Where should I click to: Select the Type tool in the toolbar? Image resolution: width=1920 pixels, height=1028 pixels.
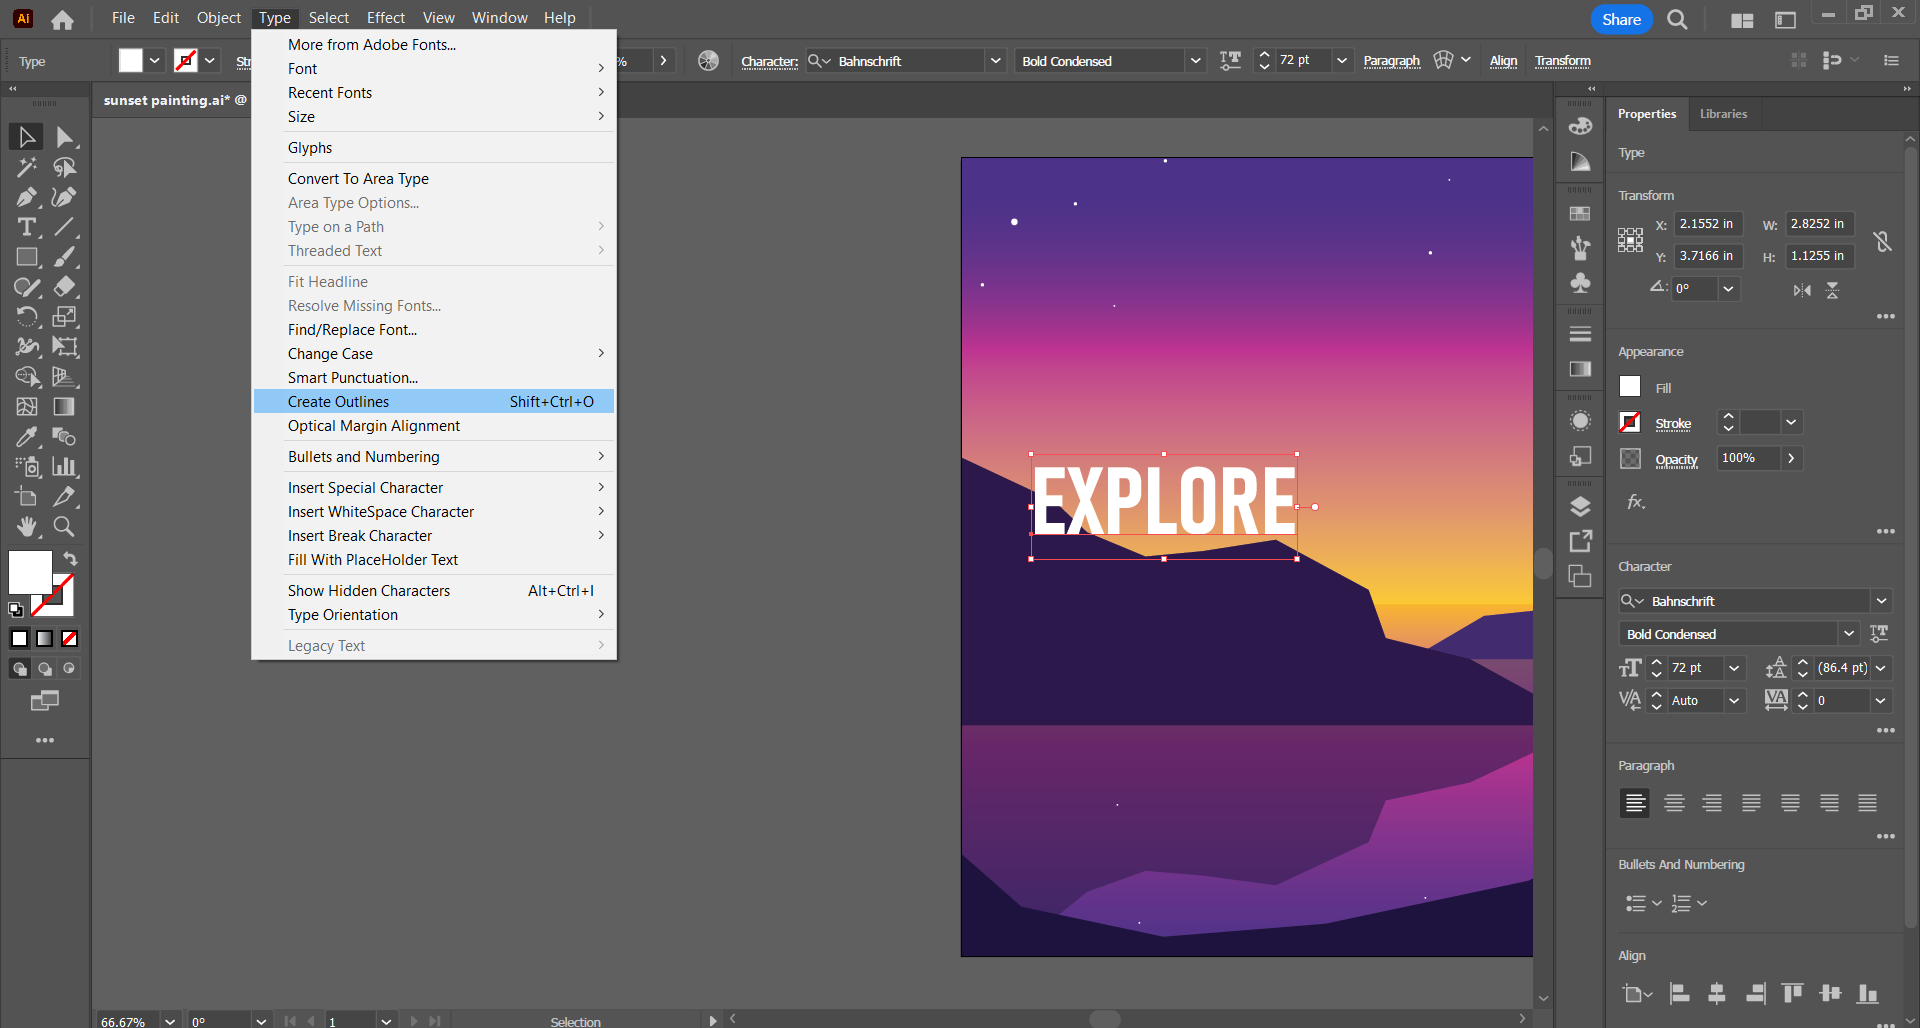pos(26,227)
